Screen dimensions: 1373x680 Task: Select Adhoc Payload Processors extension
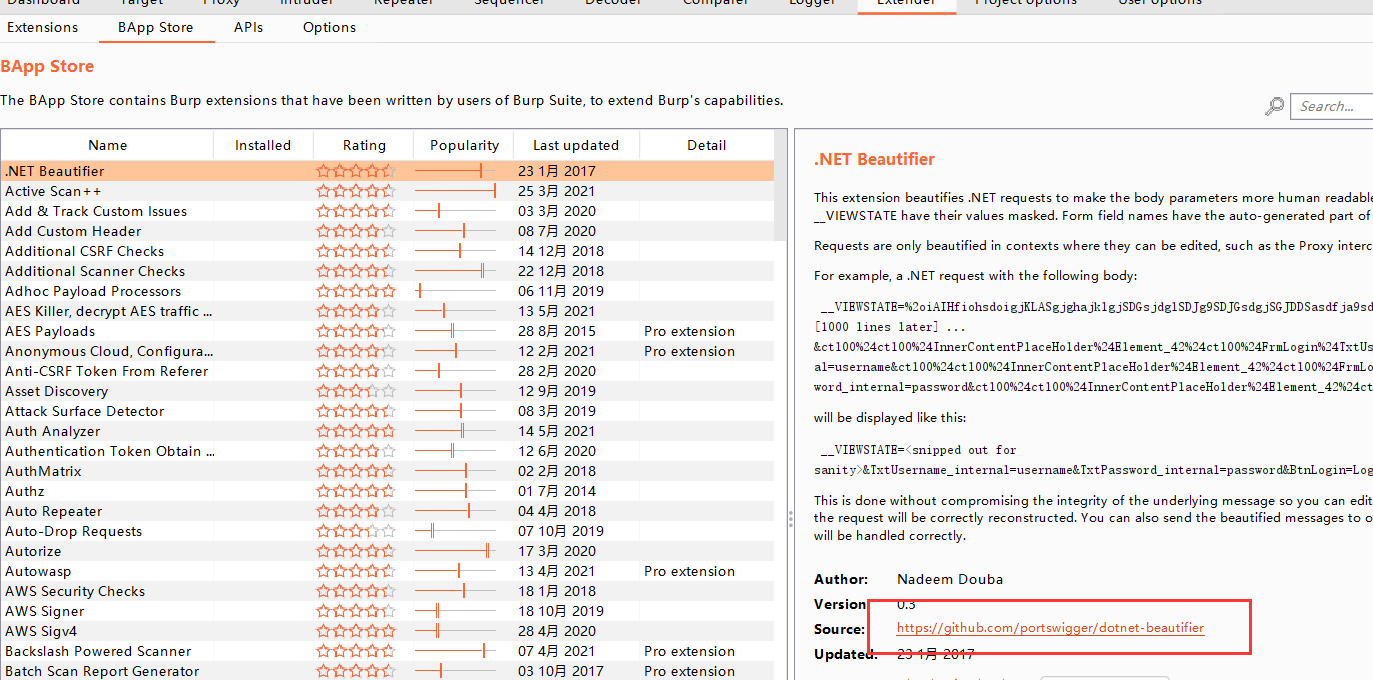[x=387, y=291]
